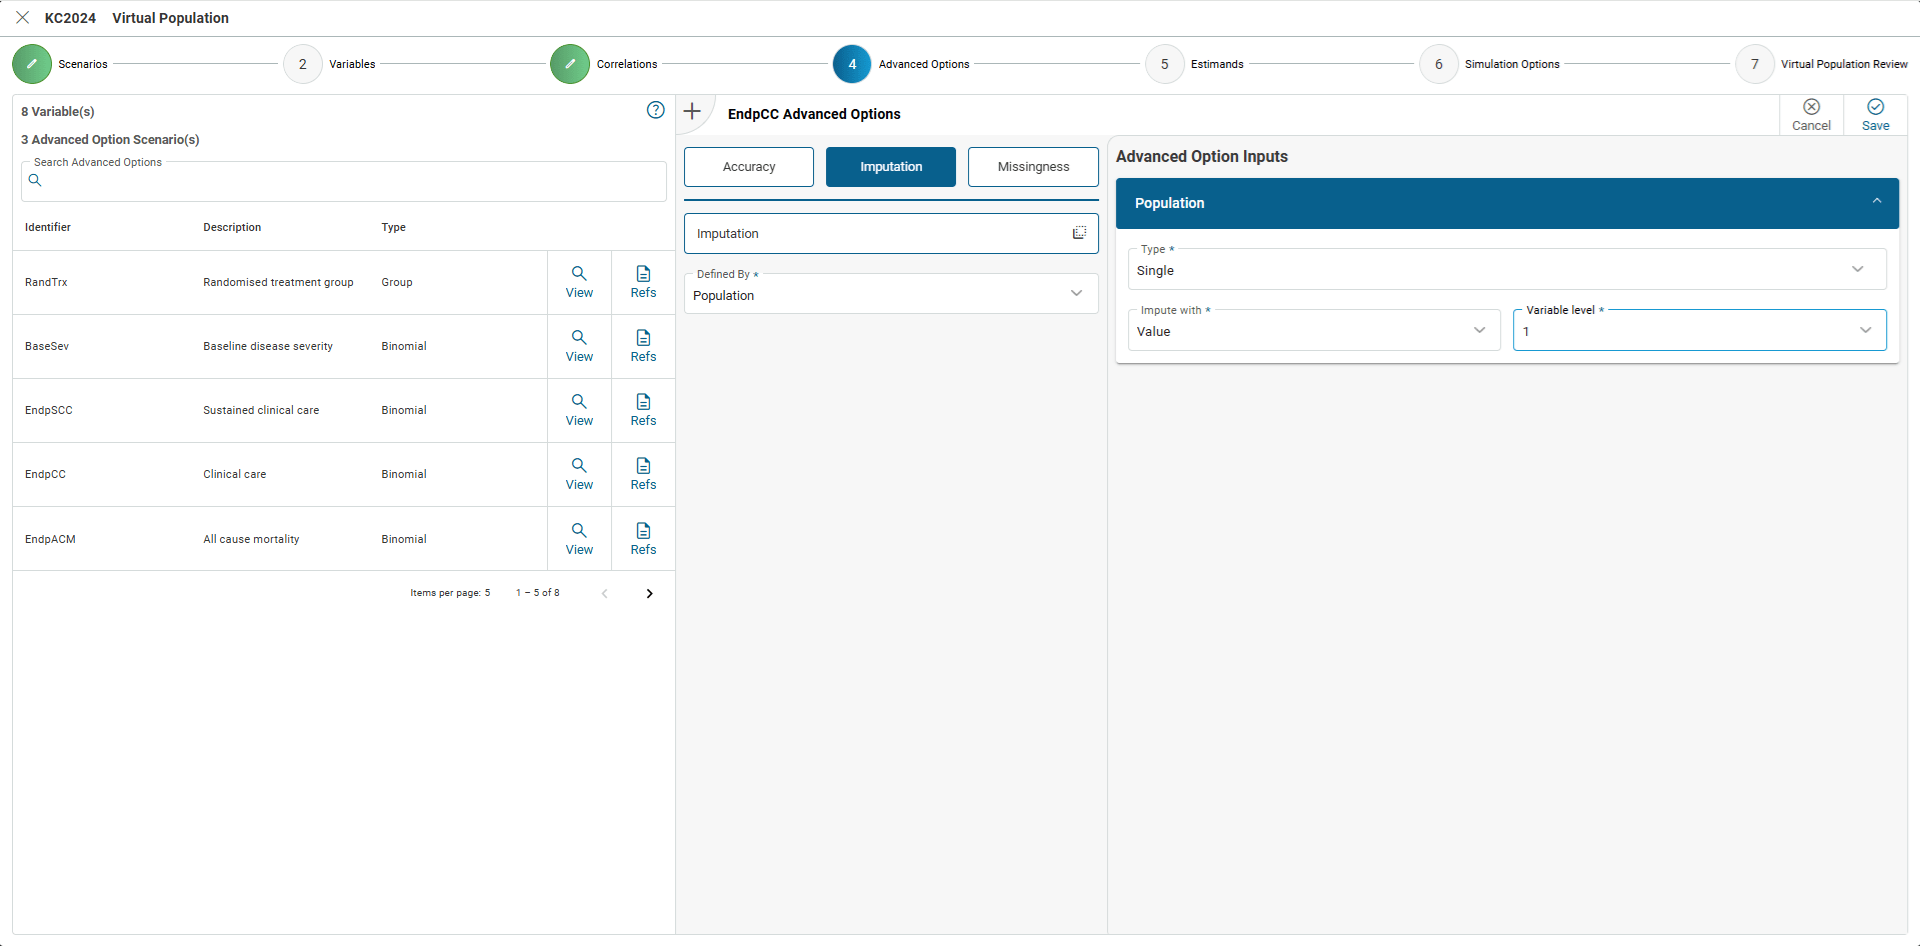
Task: View the EndpACM variable
Action: pyautogui.click(x=579, y=539)
